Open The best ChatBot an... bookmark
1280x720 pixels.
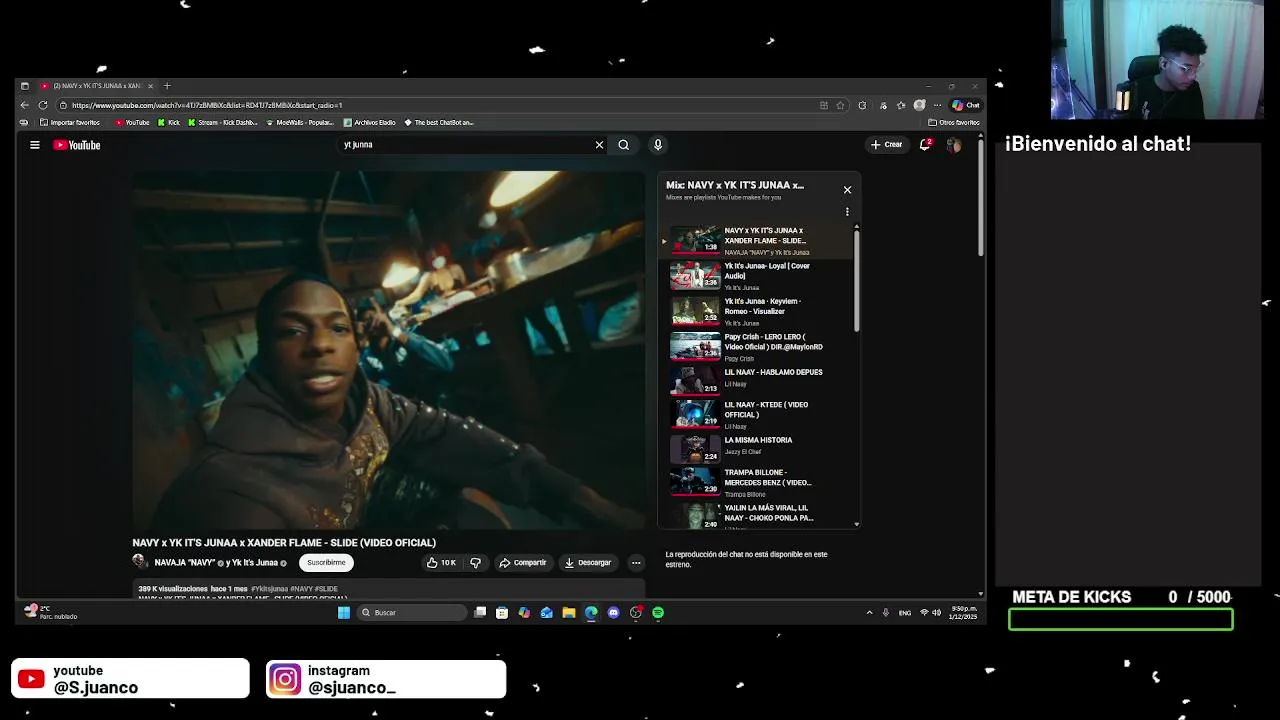[x=439, y=123]
